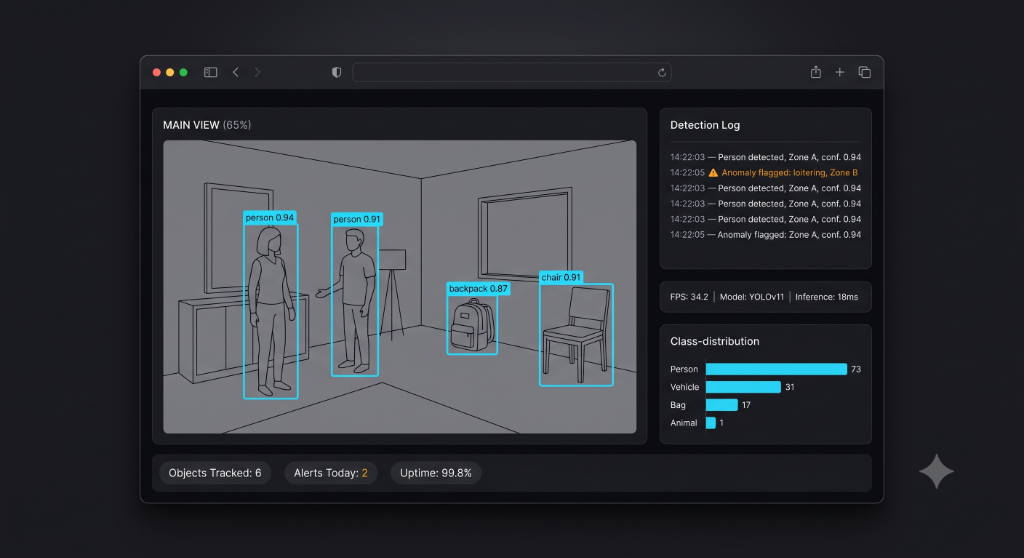Open the share icon in the toolbar
1024x558 pixels.
(816, 72)
